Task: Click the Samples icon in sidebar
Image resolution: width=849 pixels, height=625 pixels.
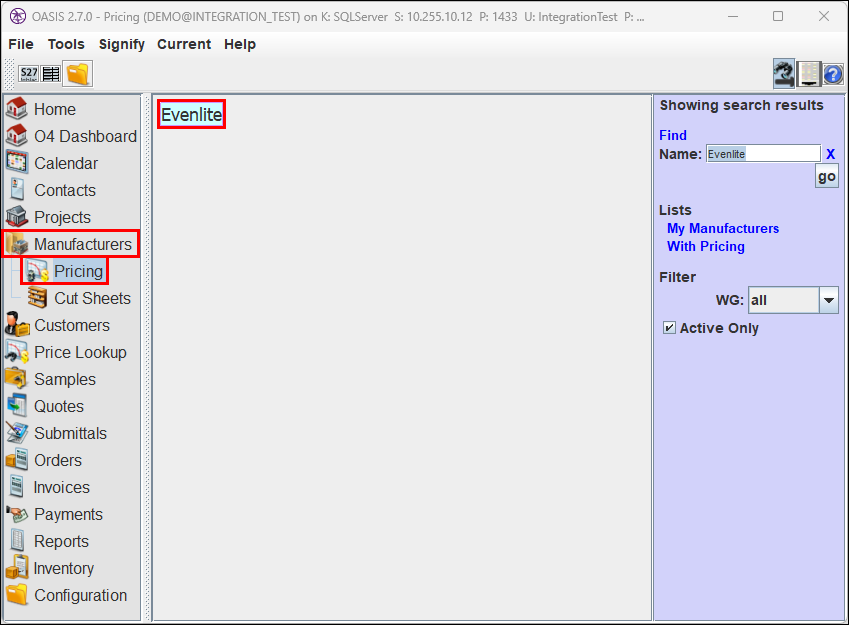Action: pyautogui.click(x=17, y=379)
